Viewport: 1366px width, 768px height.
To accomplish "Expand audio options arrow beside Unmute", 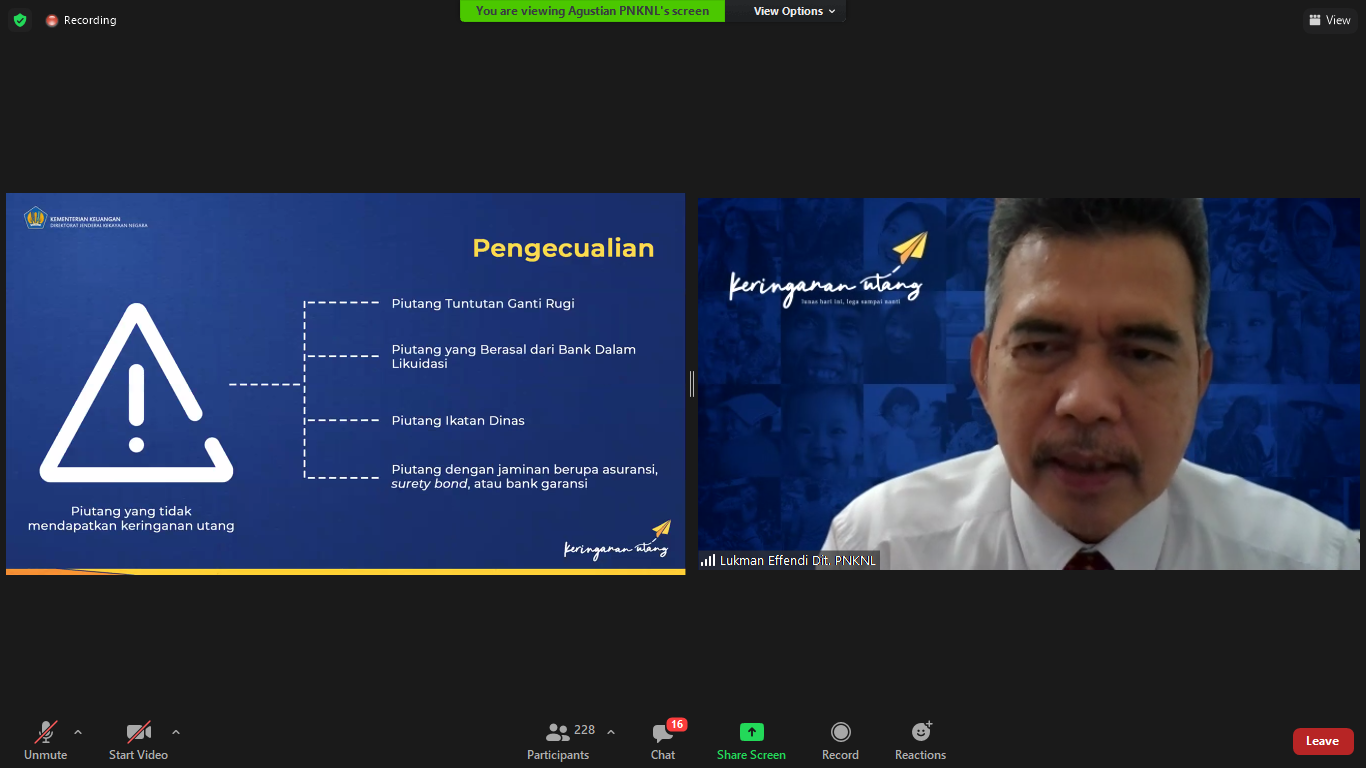I will (78, 732).
